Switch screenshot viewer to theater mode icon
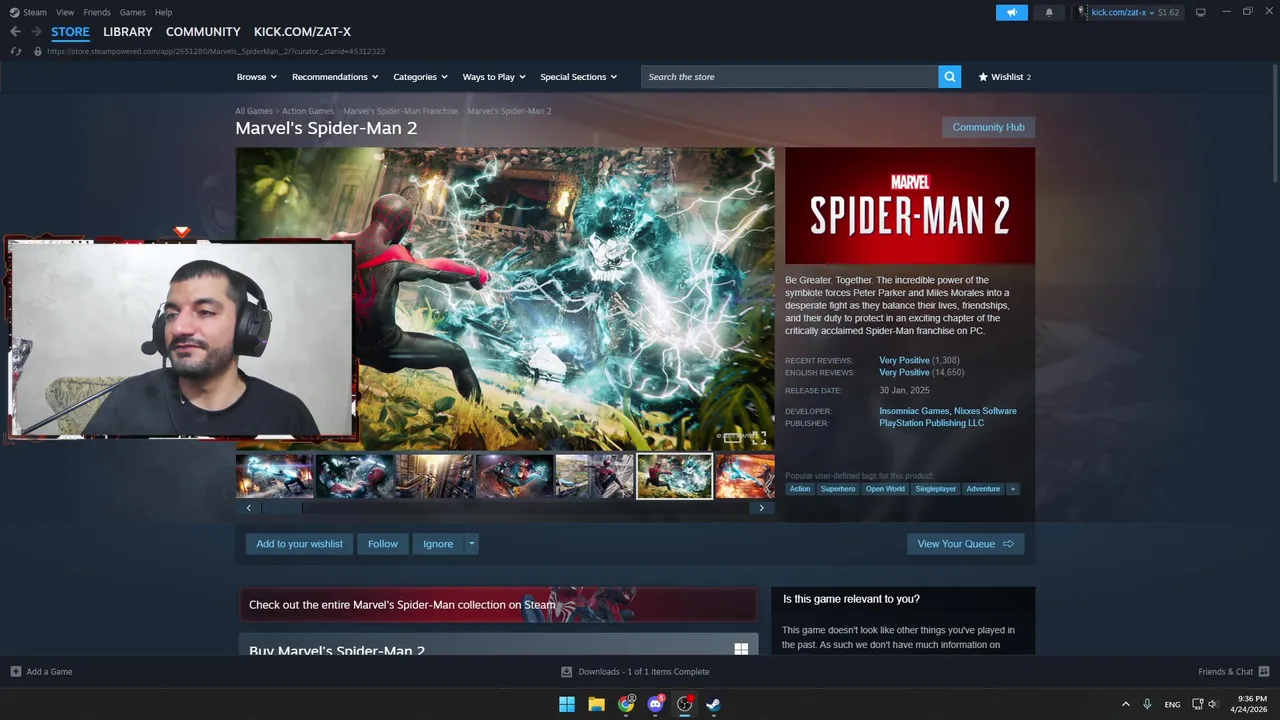This screenshot has width=1280, height=720. pyautogui.click(x=733, y=437)
